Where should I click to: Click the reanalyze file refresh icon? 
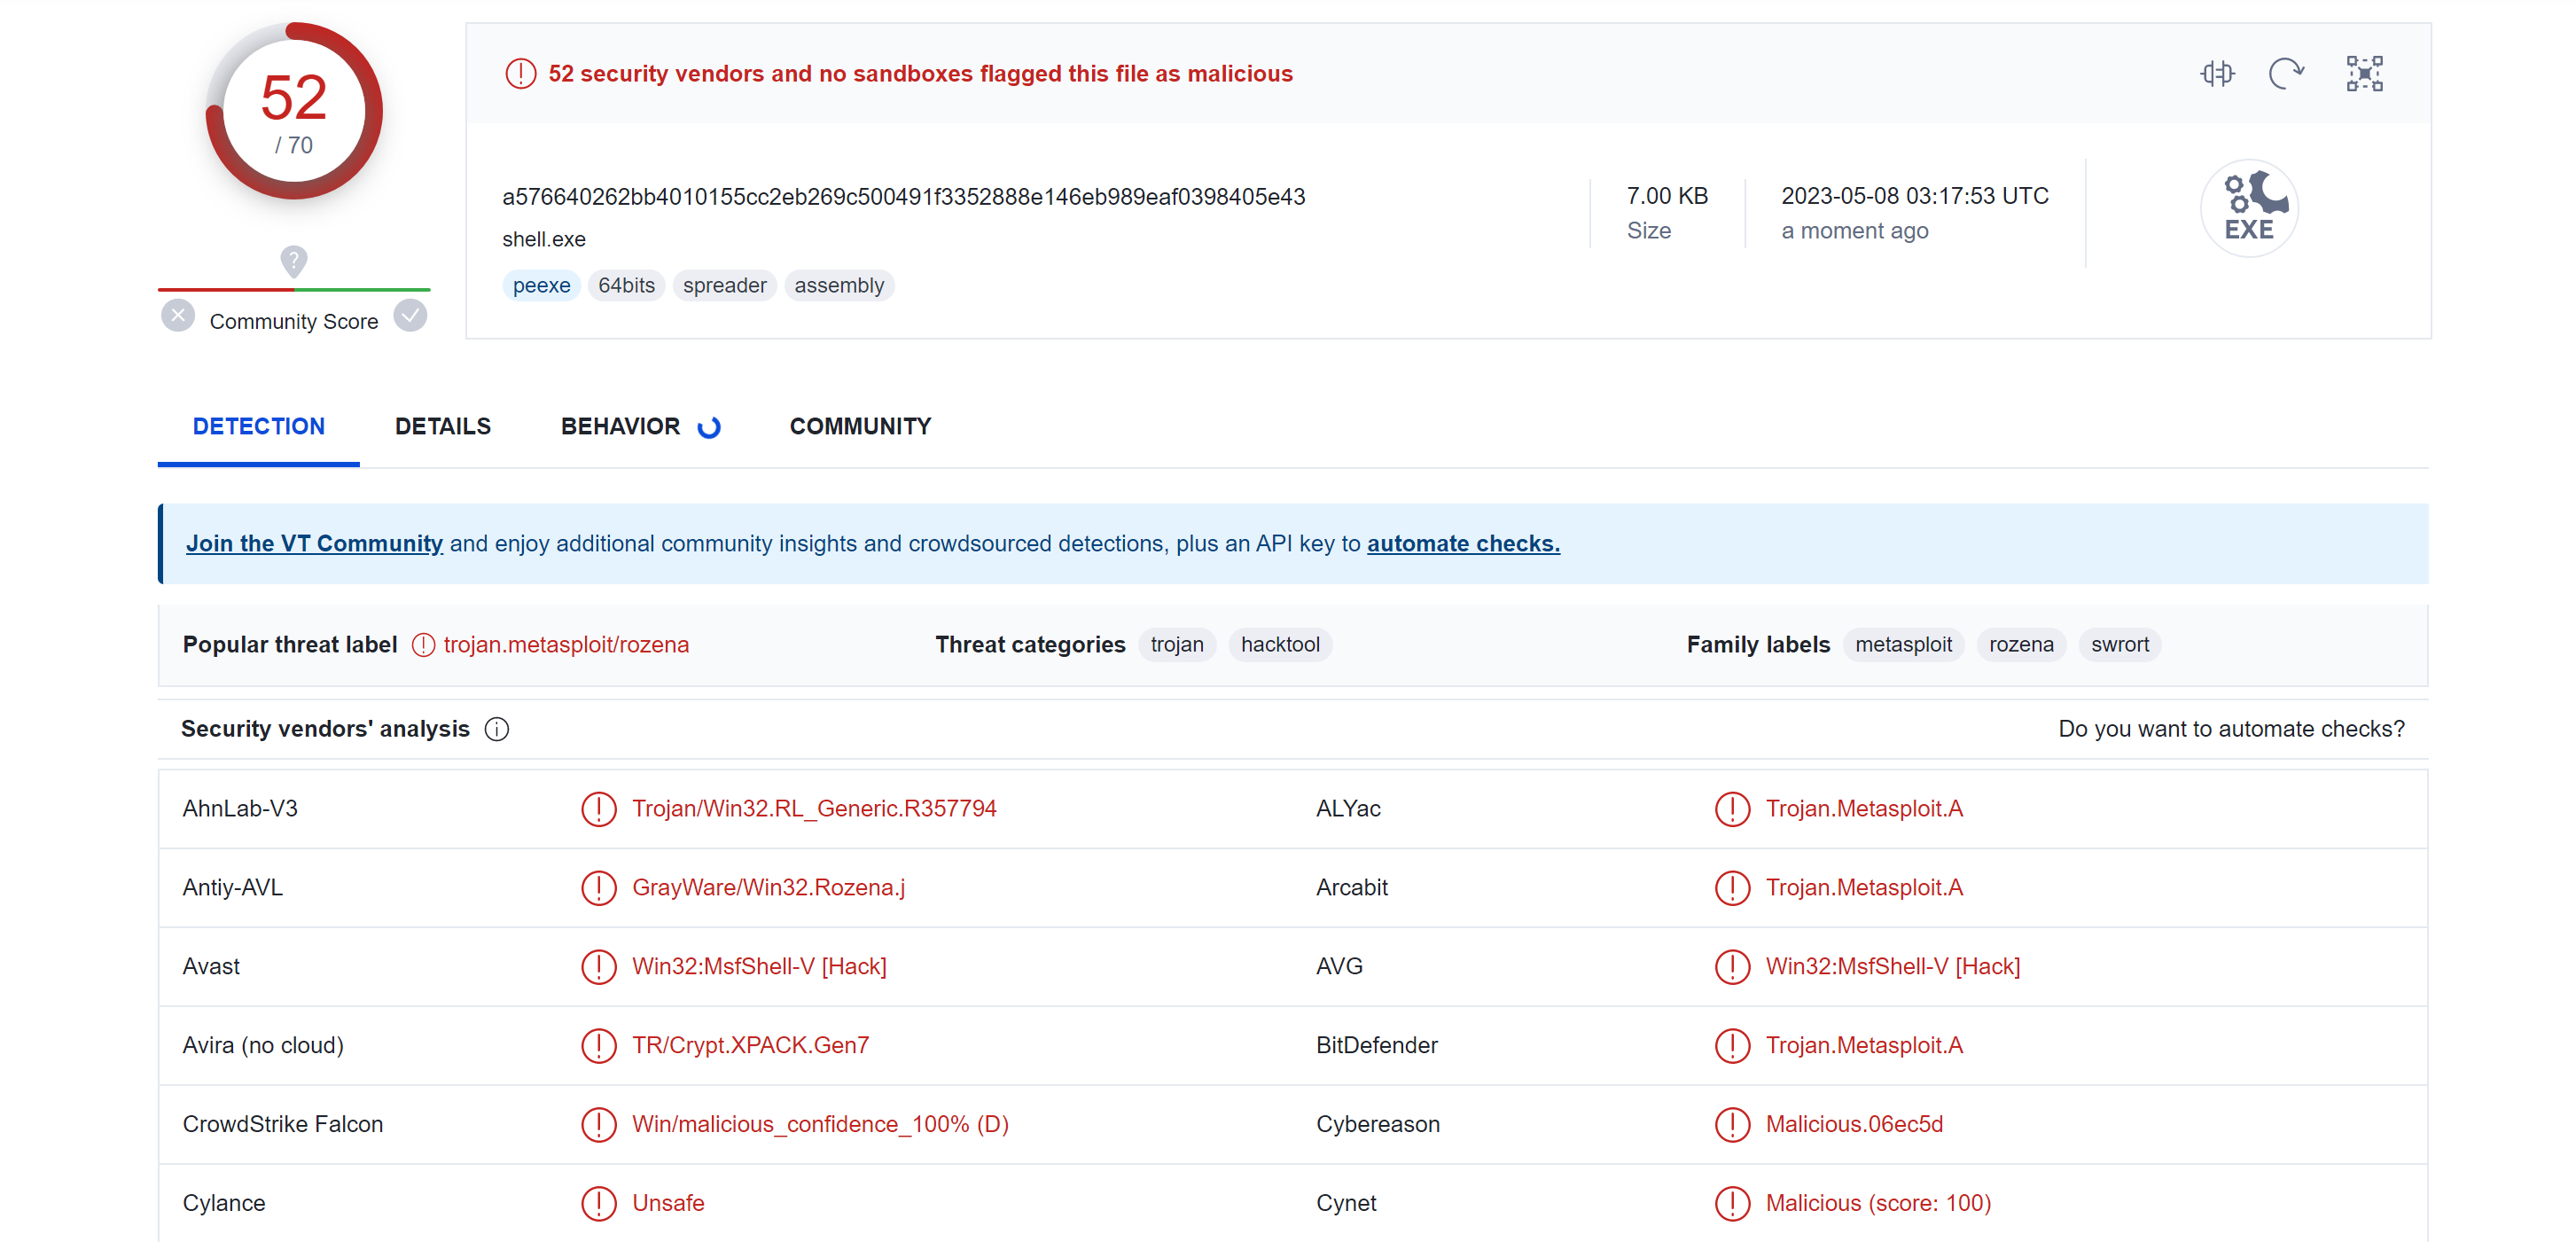(x=2286, y=73)
